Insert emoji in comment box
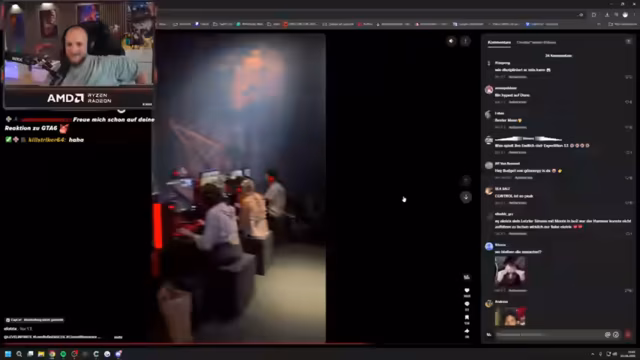 tap(616, 335)
